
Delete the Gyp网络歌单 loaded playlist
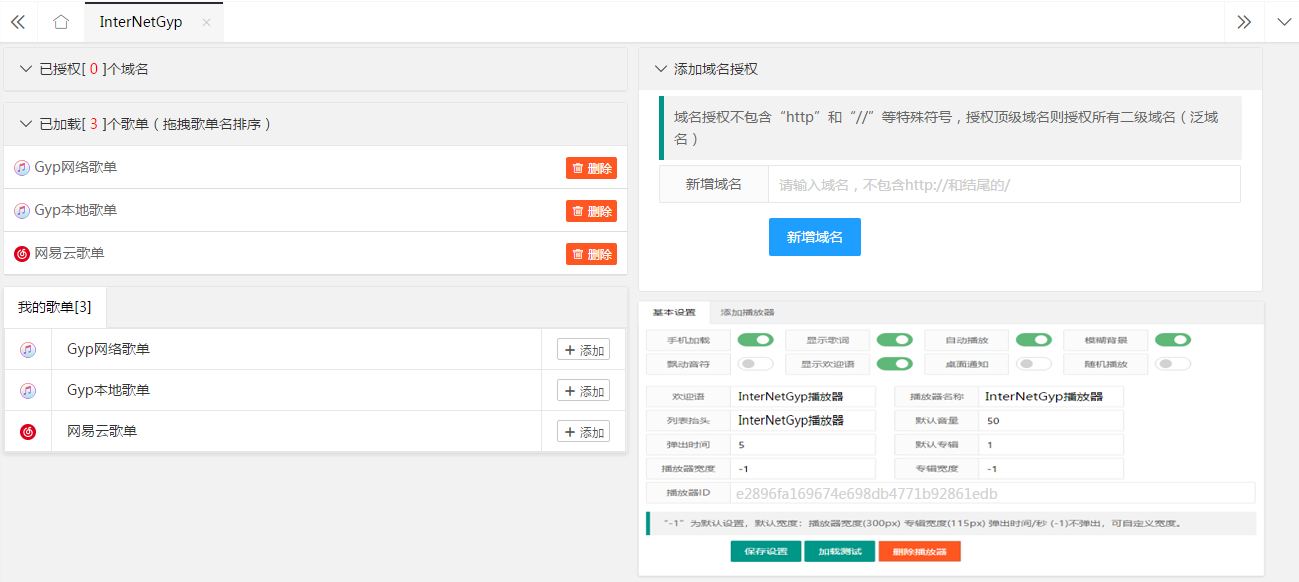(591, 168)
